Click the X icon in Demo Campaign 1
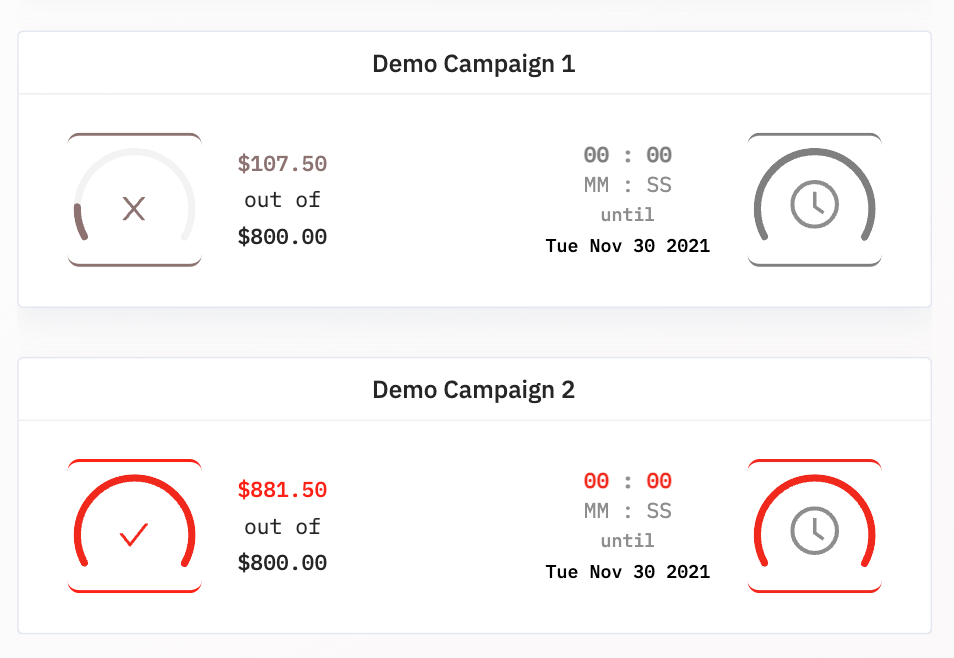 (x=134, y=208)
